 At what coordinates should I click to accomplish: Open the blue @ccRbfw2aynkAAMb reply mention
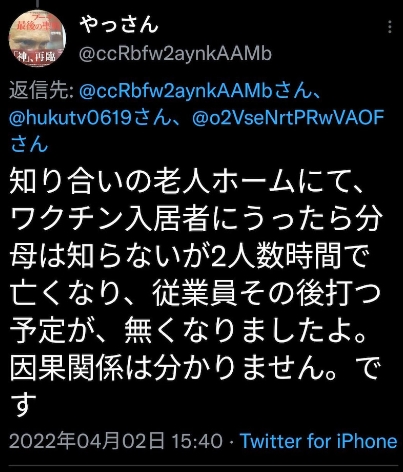[176, 92]
